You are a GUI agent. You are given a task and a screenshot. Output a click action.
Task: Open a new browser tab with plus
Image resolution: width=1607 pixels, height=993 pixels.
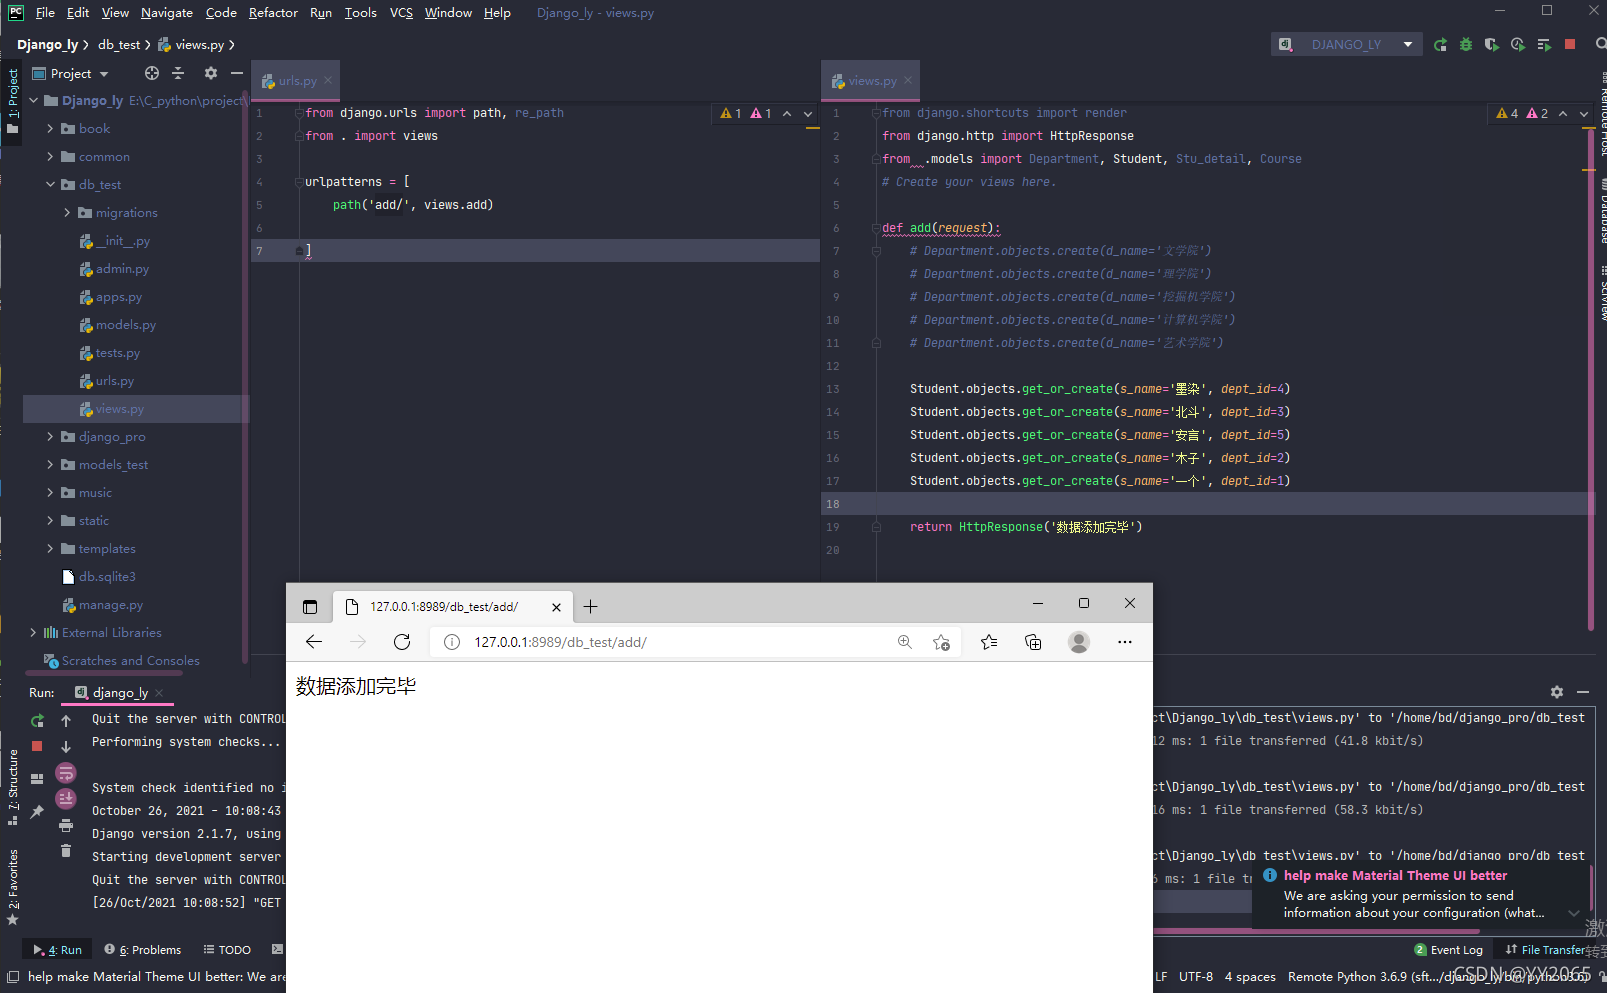coord(591,607)
